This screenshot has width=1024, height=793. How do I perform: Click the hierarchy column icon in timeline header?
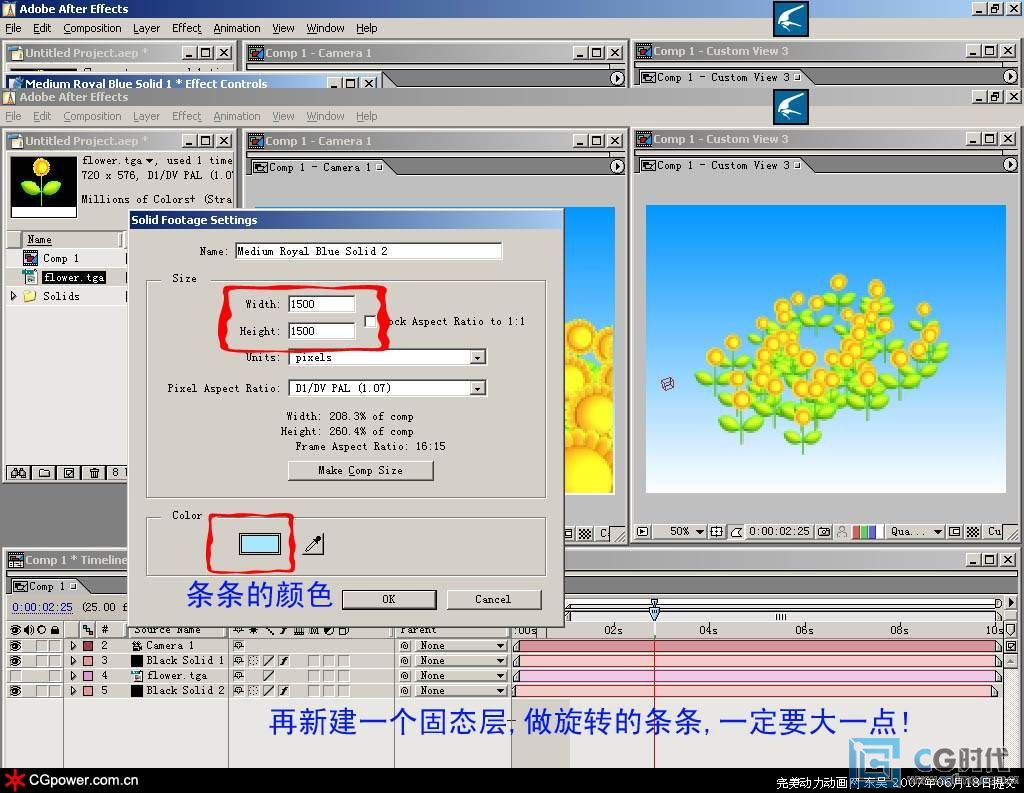coord(88,630)
